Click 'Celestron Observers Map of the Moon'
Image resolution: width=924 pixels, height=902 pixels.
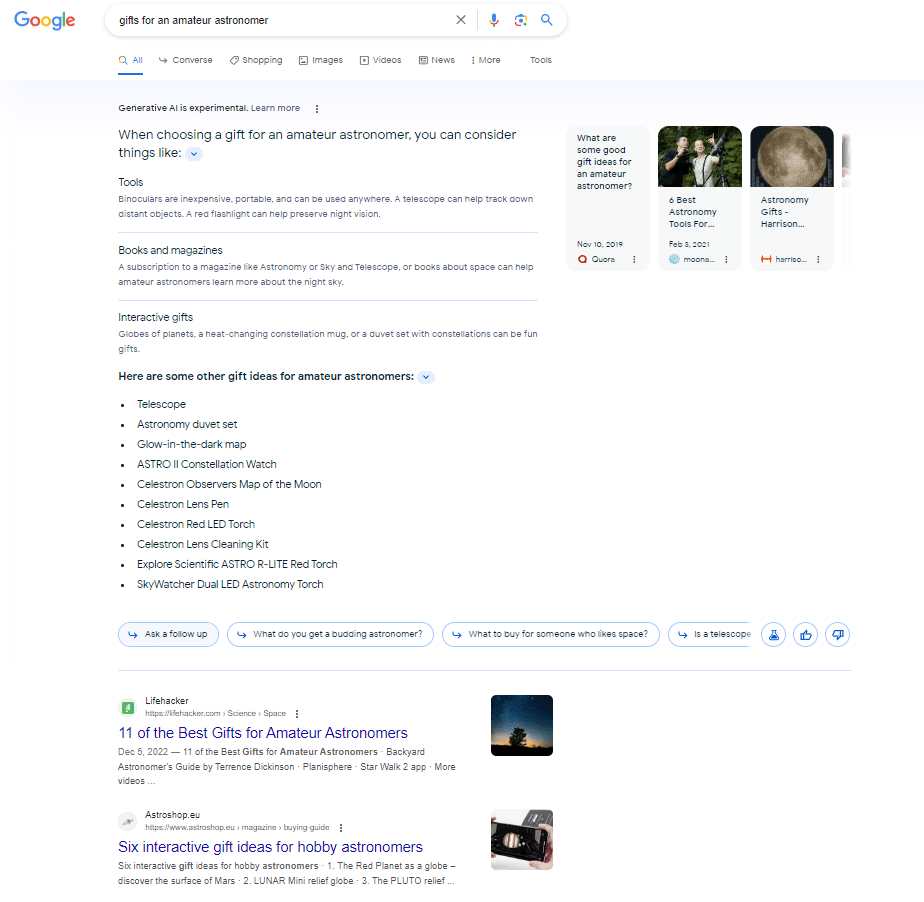click(229, 484)
